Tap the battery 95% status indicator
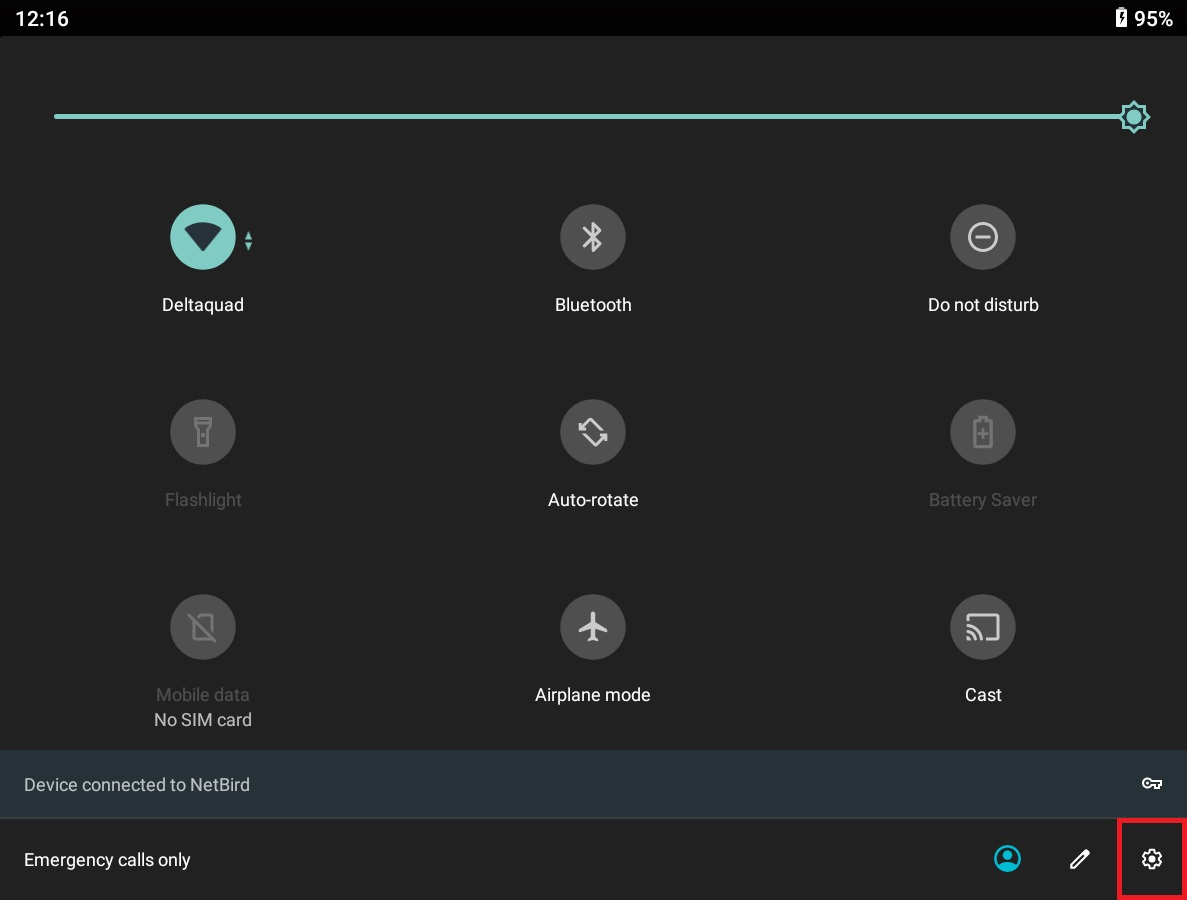Image resolution: width=1187 pixels, height=900 pixels. [1144, 18]
